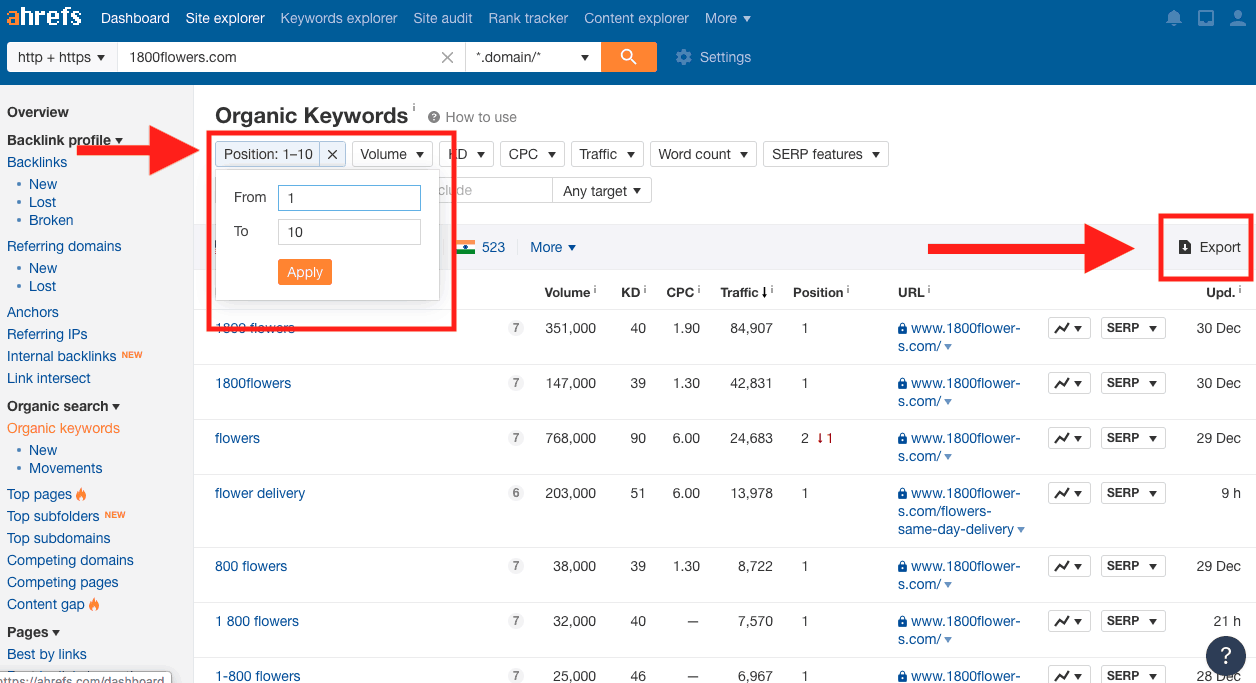The image size is (1256, 683).
Task: Open Best by links in sidebar
Action: [x=47, y=654]
